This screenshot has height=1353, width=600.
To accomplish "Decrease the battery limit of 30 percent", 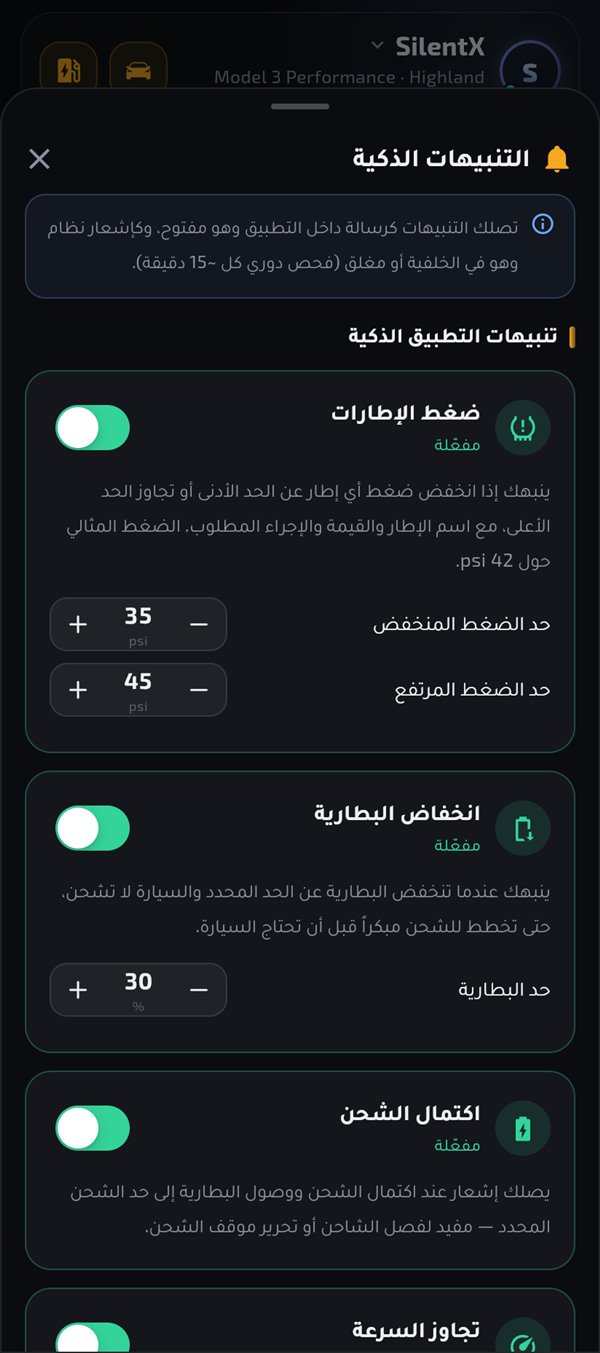I will (199, 990).
